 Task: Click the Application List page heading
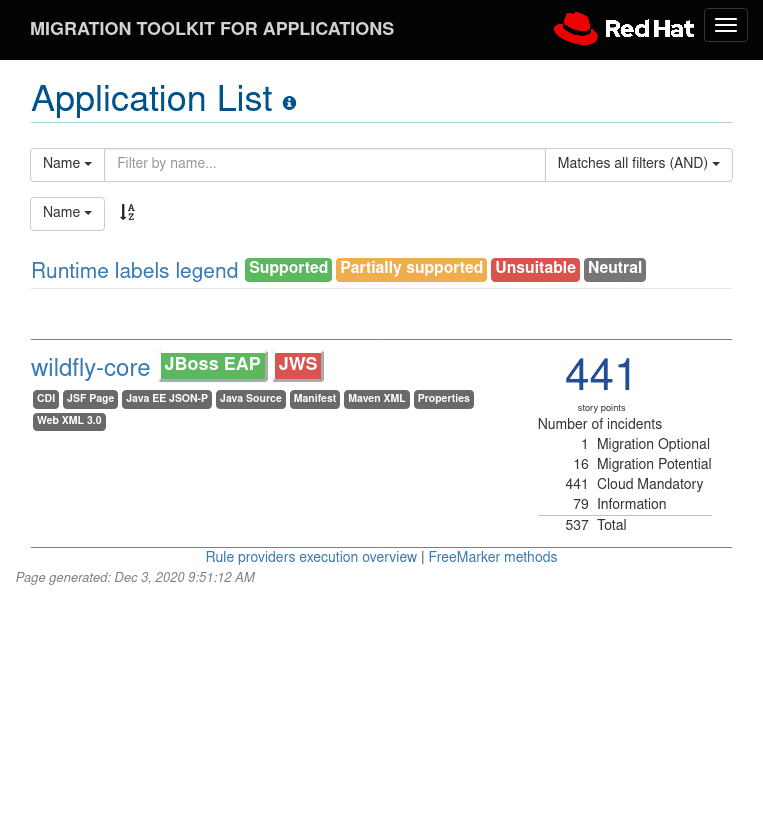click(x=152, y=99)
